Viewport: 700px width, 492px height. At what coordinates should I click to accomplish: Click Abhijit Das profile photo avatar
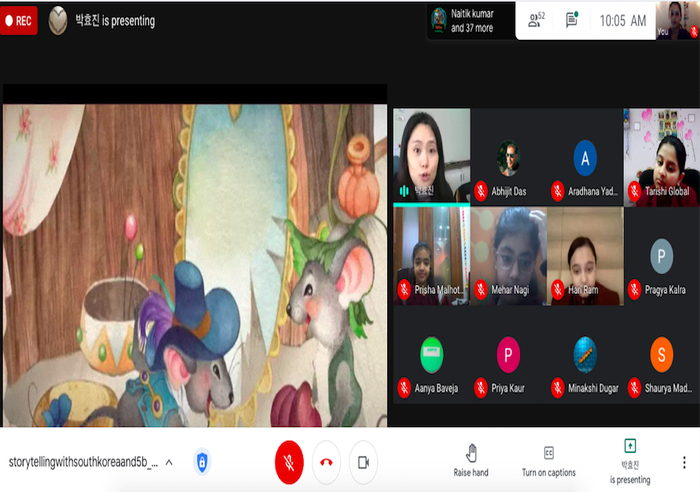[508, 158]
